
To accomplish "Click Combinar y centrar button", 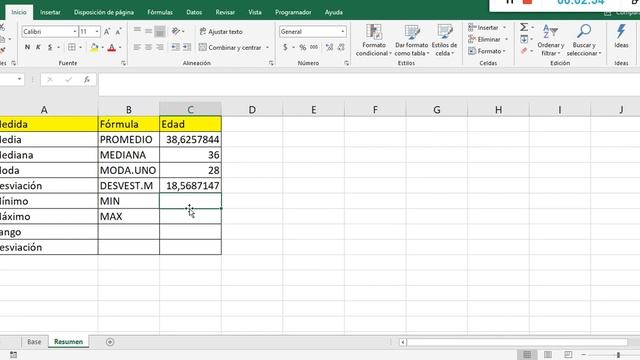I will click(230, 47).
